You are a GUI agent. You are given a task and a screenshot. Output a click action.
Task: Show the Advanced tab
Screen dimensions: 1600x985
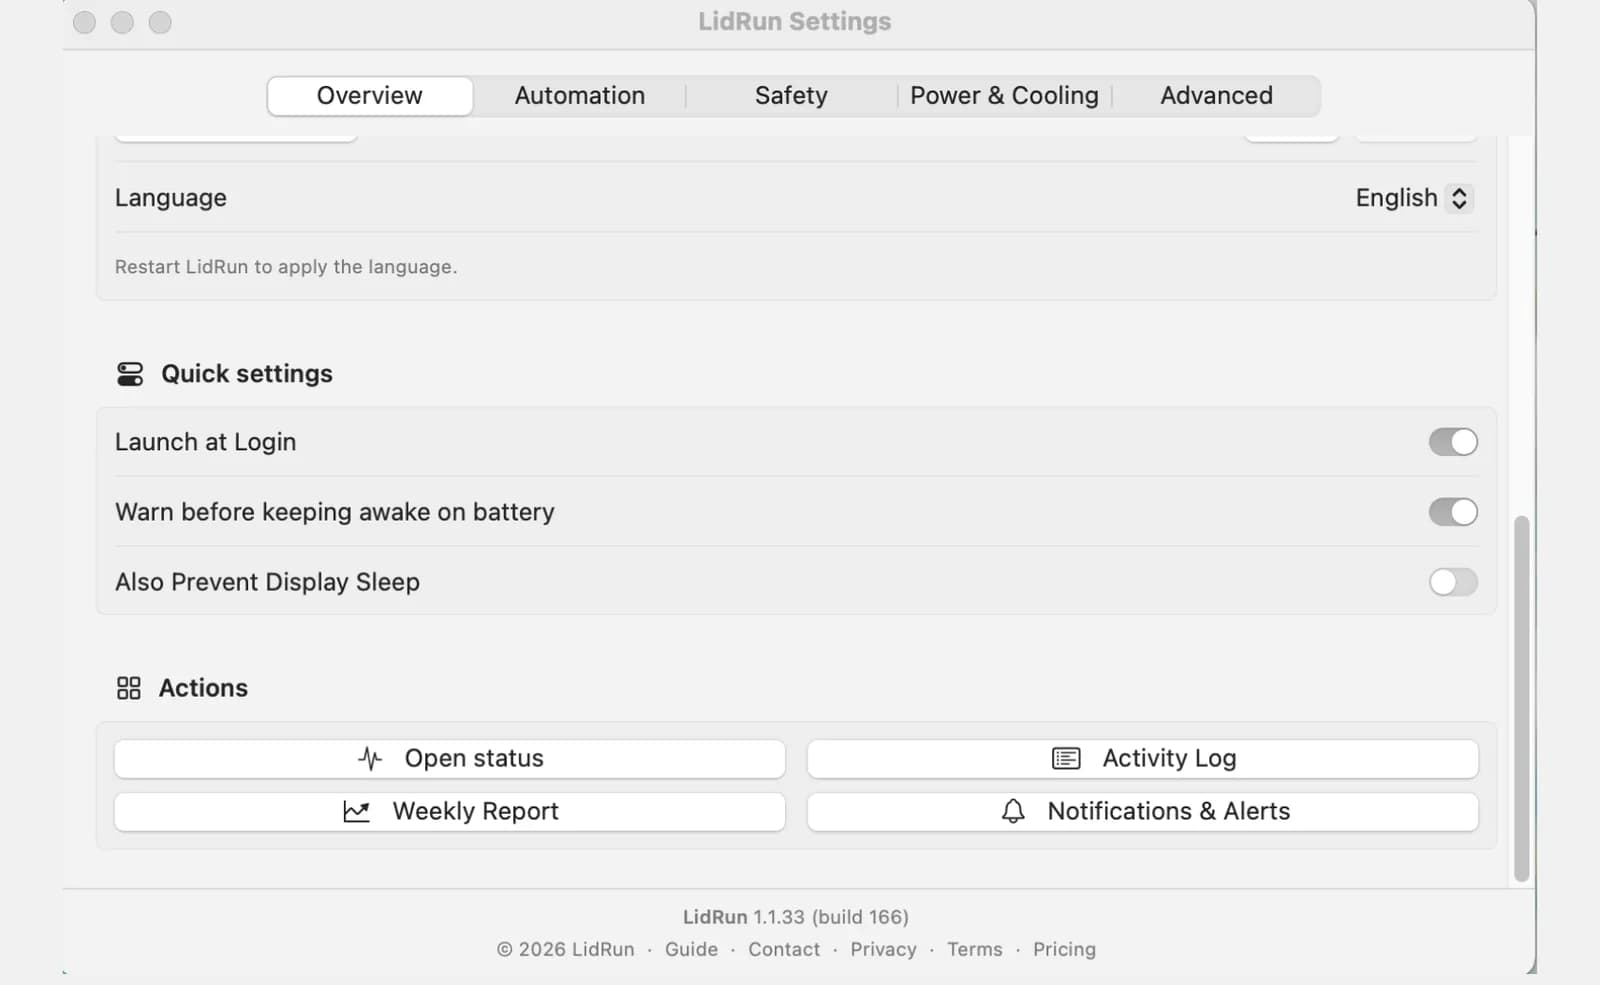tap(1216, 96)
